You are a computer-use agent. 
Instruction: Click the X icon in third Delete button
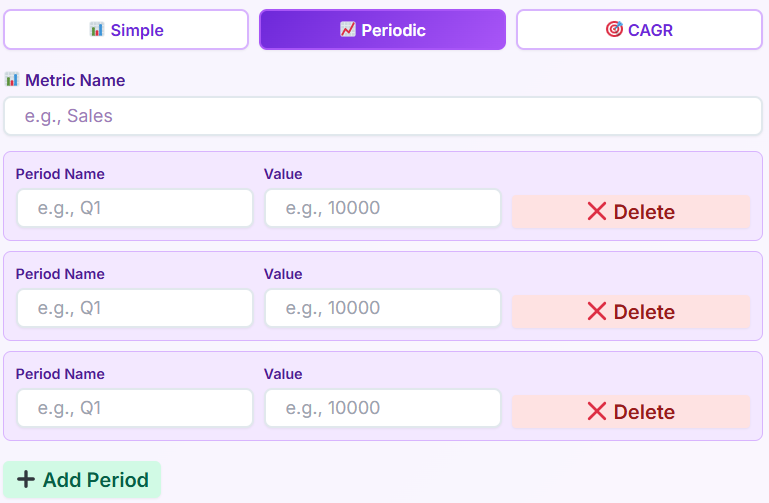point(597,411)
